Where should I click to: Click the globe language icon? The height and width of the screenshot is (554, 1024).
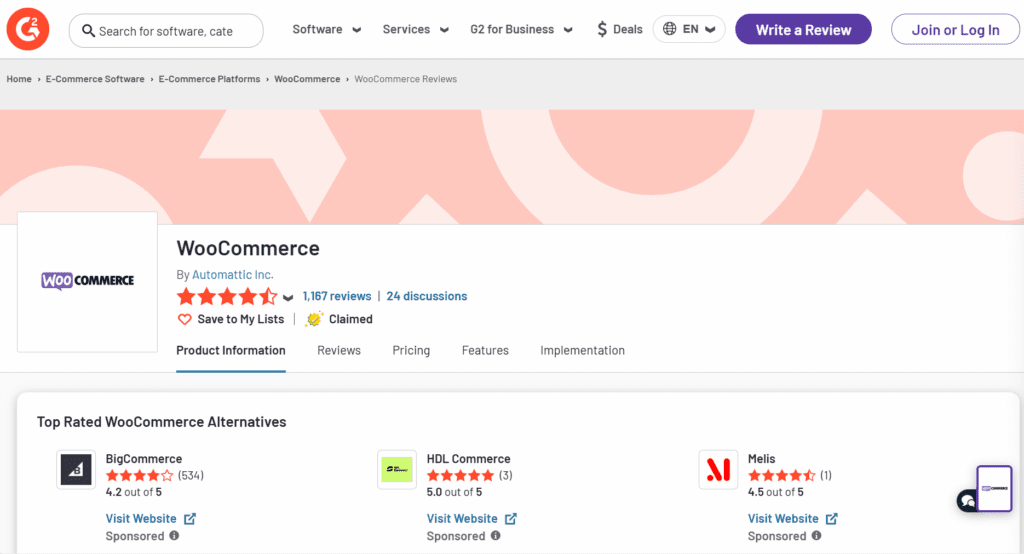pyautogui.click(x=669, y=29)
